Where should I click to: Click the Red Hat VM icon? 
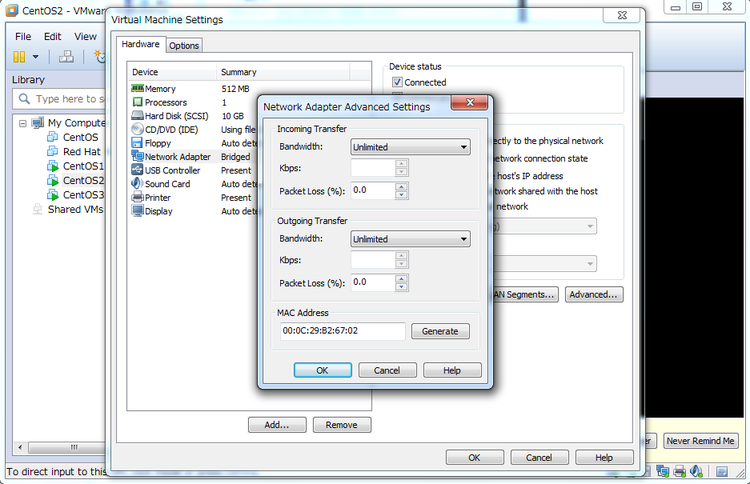tap(53, 152)
